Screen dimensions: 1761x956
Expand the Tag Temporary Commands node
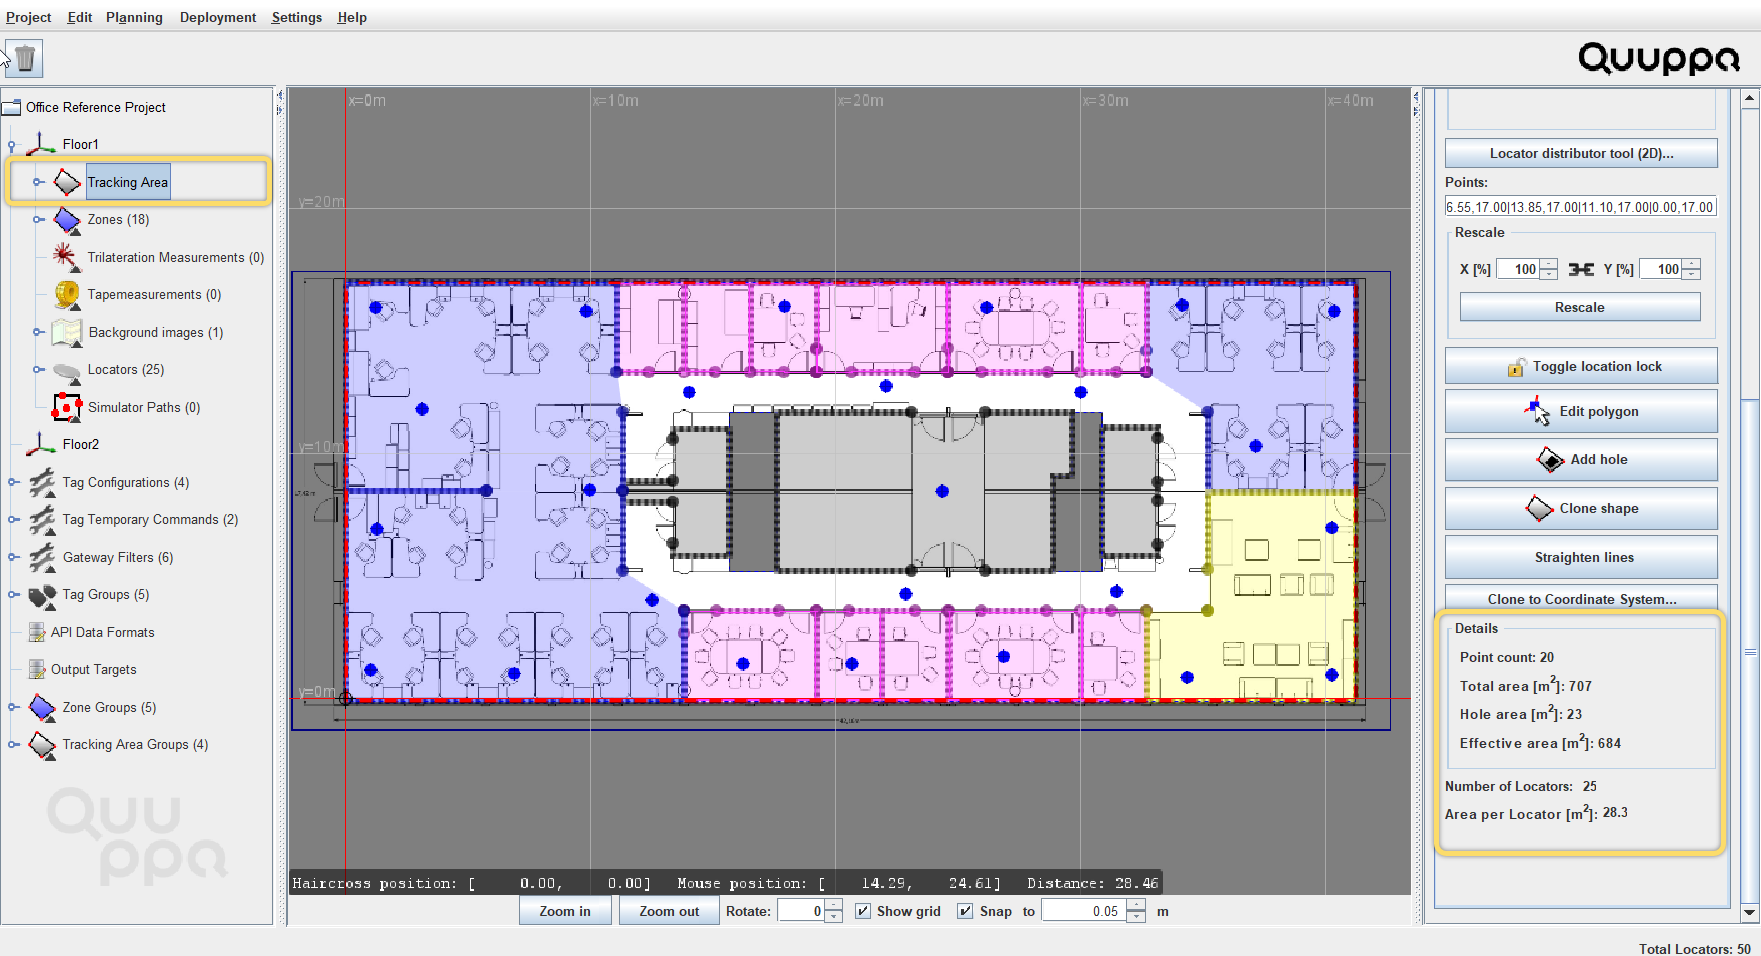click(x=12, y=519)
